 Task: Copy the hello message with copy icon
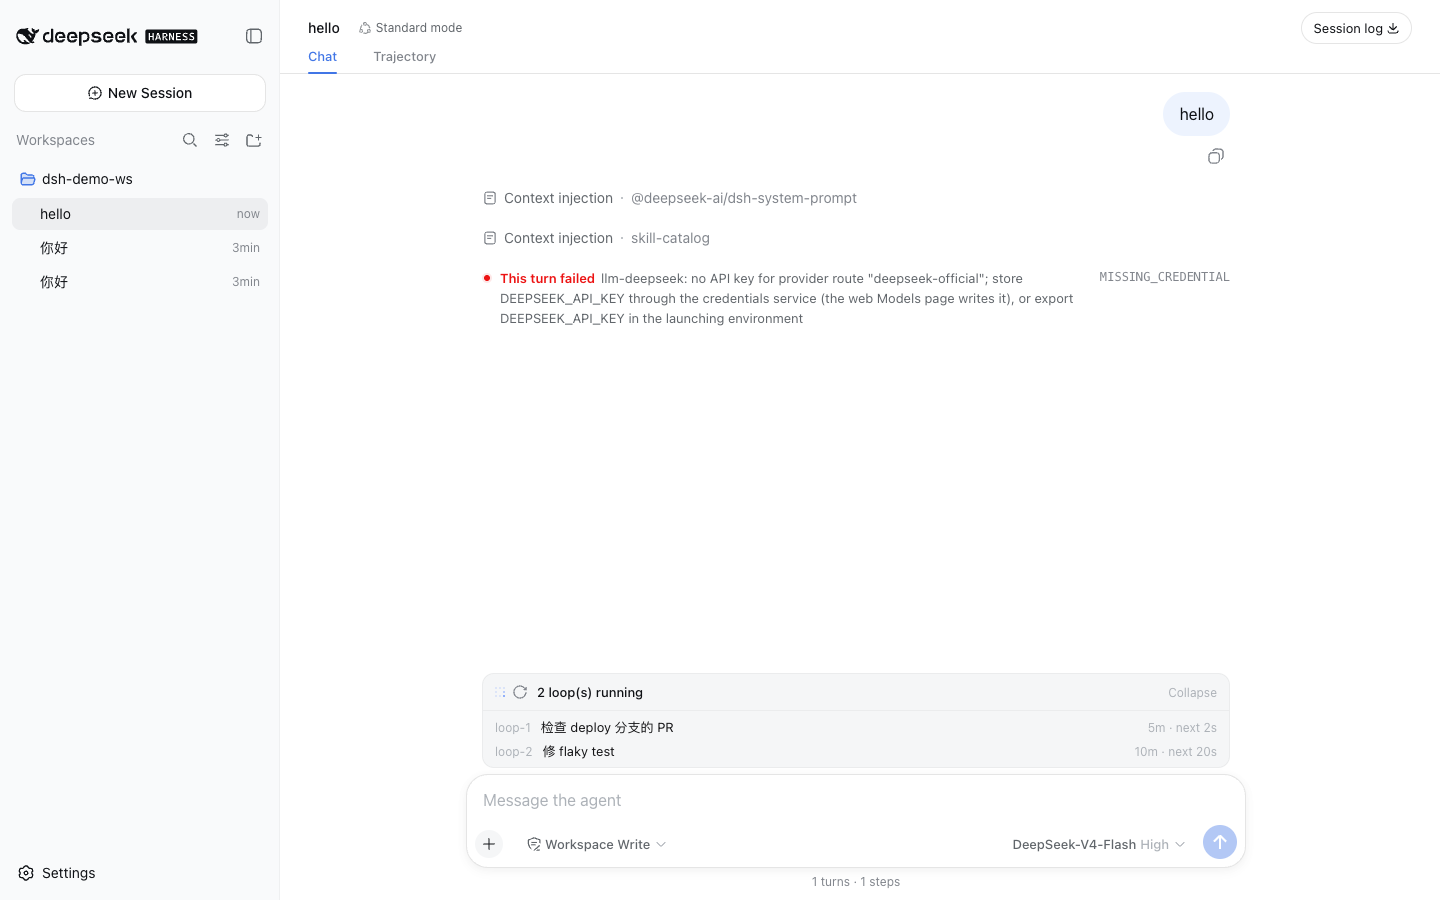[x=1216, y=156]
